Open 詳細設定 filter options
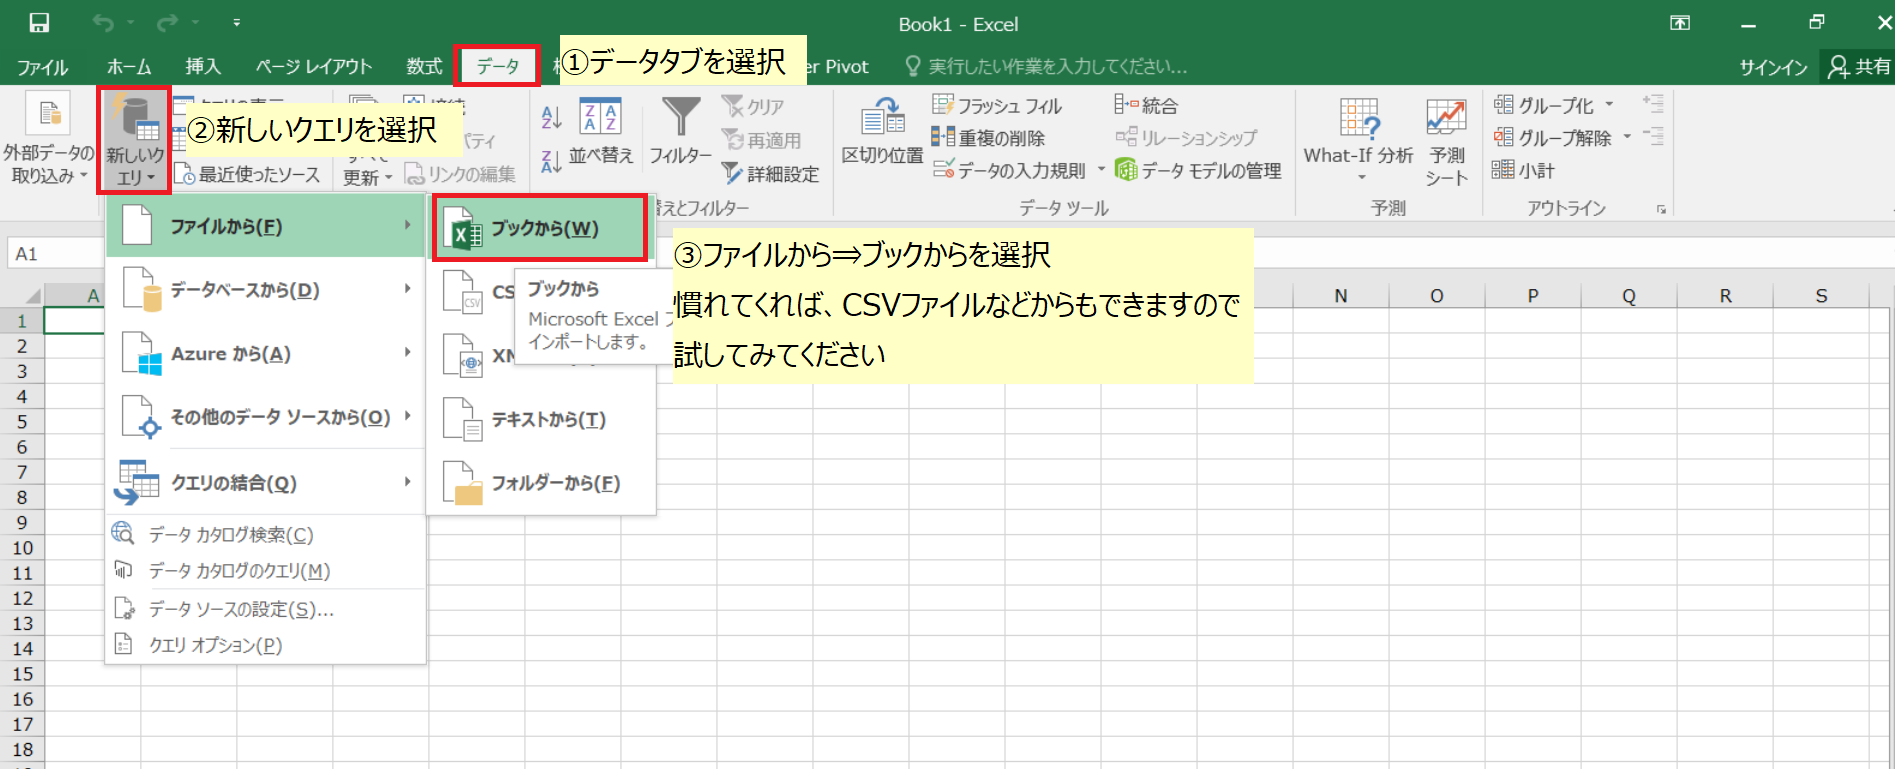Image resolution: width=1895 pixels, height=769 pixels. coord(770,174)
